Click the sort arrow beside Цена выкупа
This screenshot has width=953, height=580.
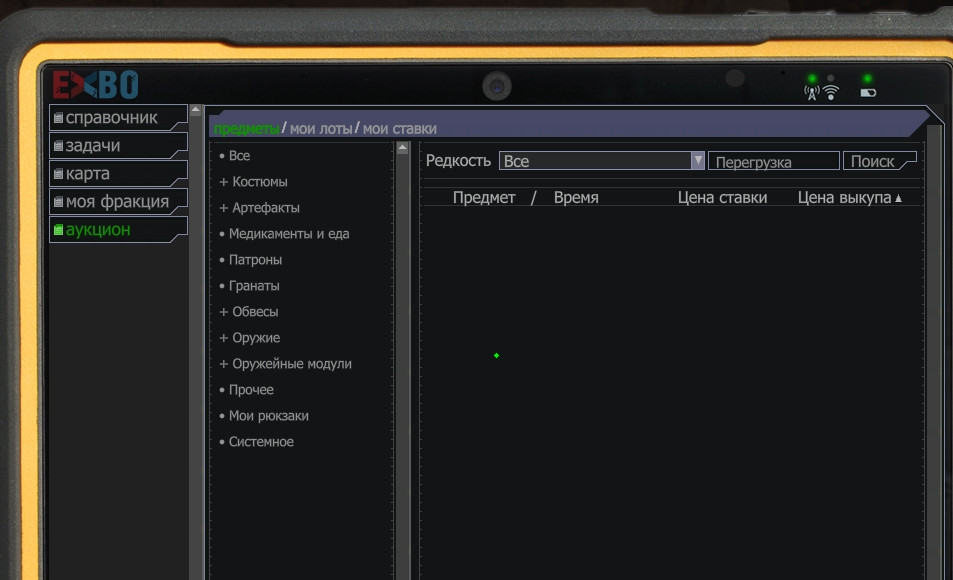pyautogui.click(x=898, y=199)
